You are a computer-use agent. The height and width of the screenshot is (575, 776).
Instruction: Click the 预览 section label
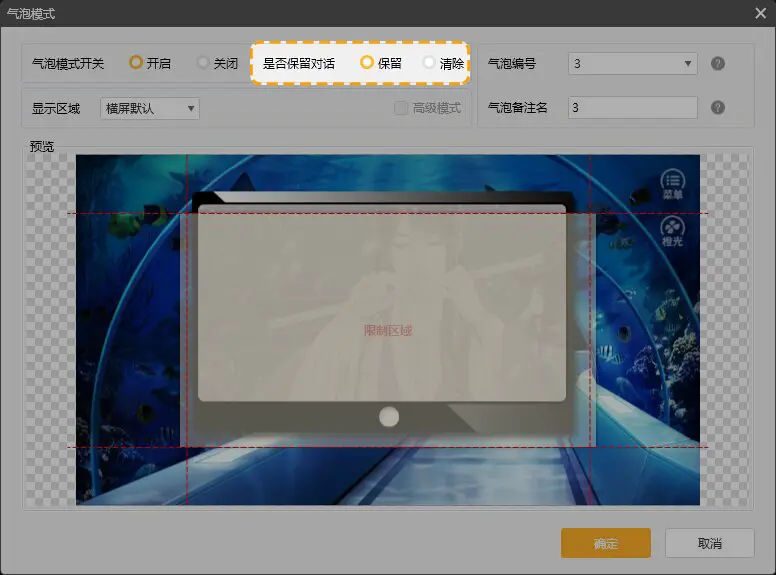[42, 146]
